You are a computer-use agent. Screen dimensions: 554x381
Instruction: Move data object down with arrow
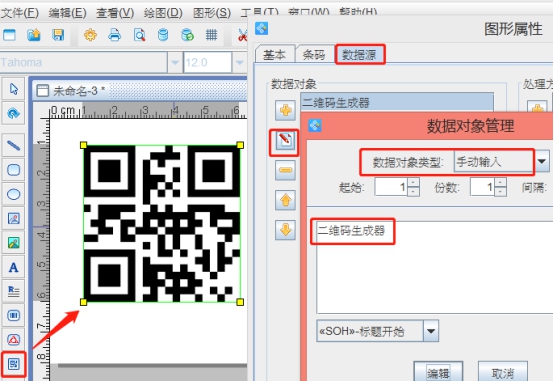point(285,230)
